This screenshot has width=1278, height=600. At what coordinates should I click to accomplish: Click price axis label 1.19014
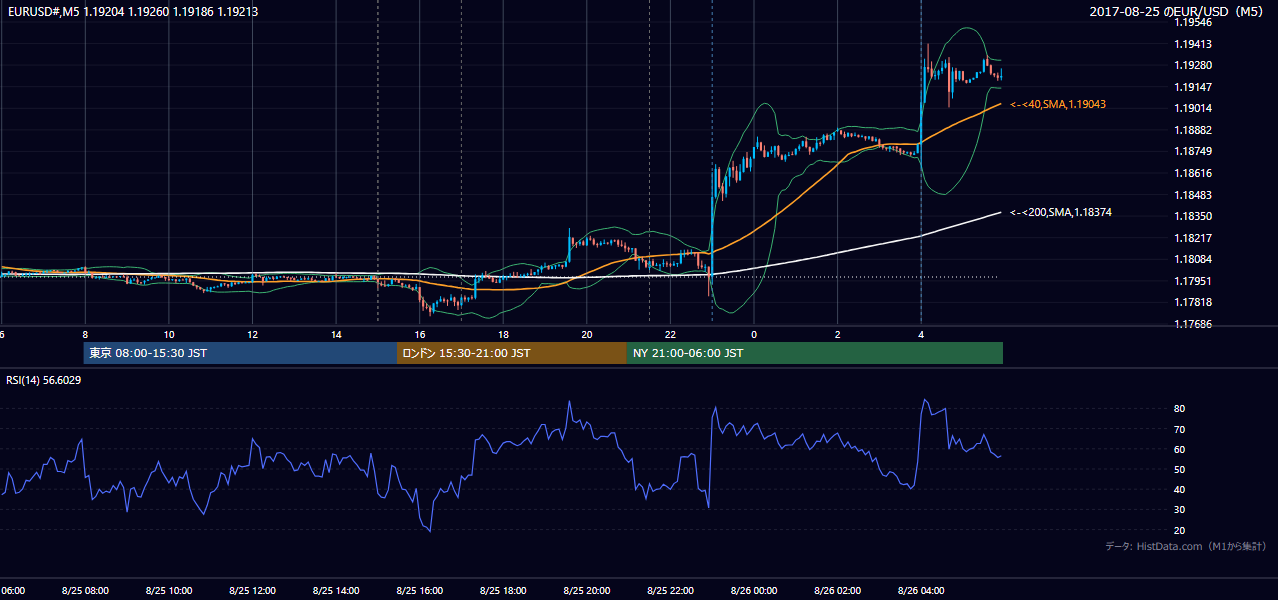pos(1192,108)
